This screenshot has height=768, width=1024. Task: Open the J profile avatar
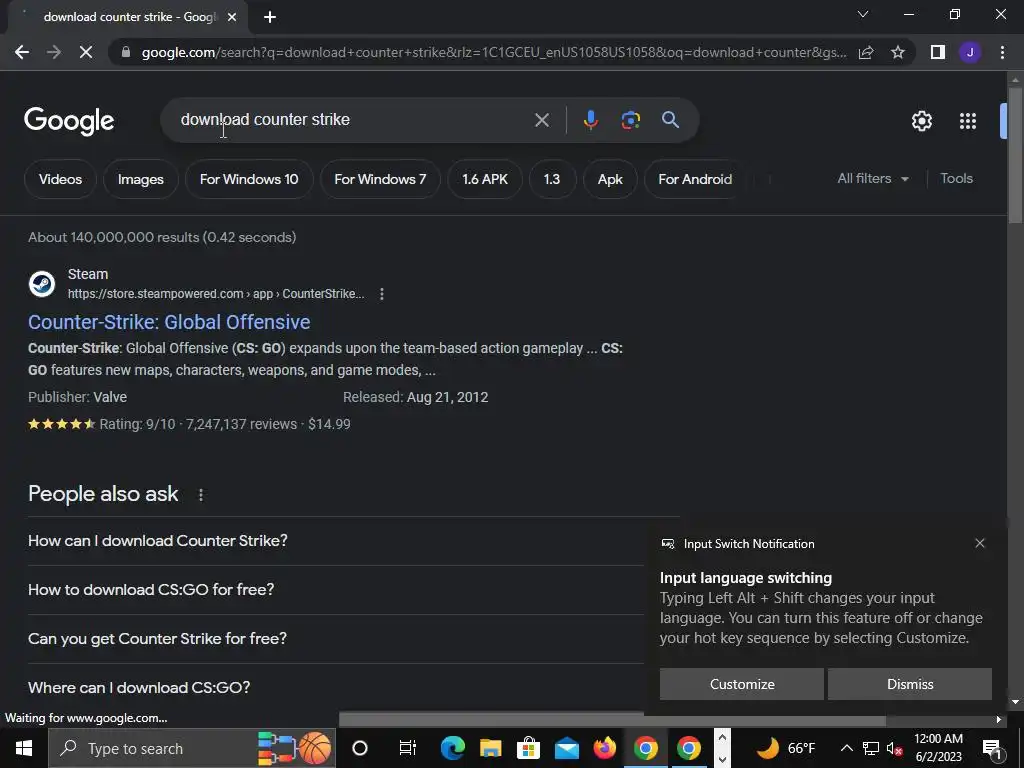970,52
